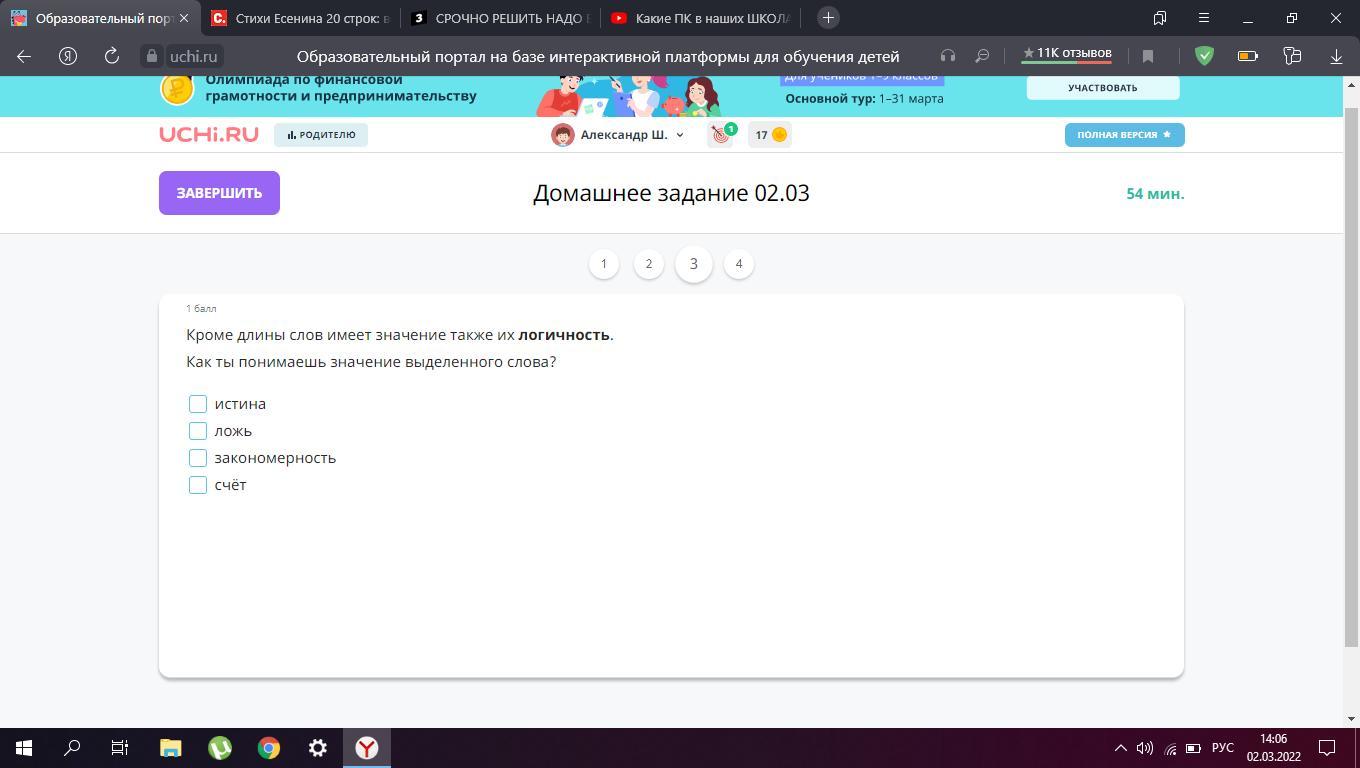This screenshot has width=1360, height=768.
Task: Switch to the 'Стихи Есенина 20 строк' tab
Action: coord(300,18)
